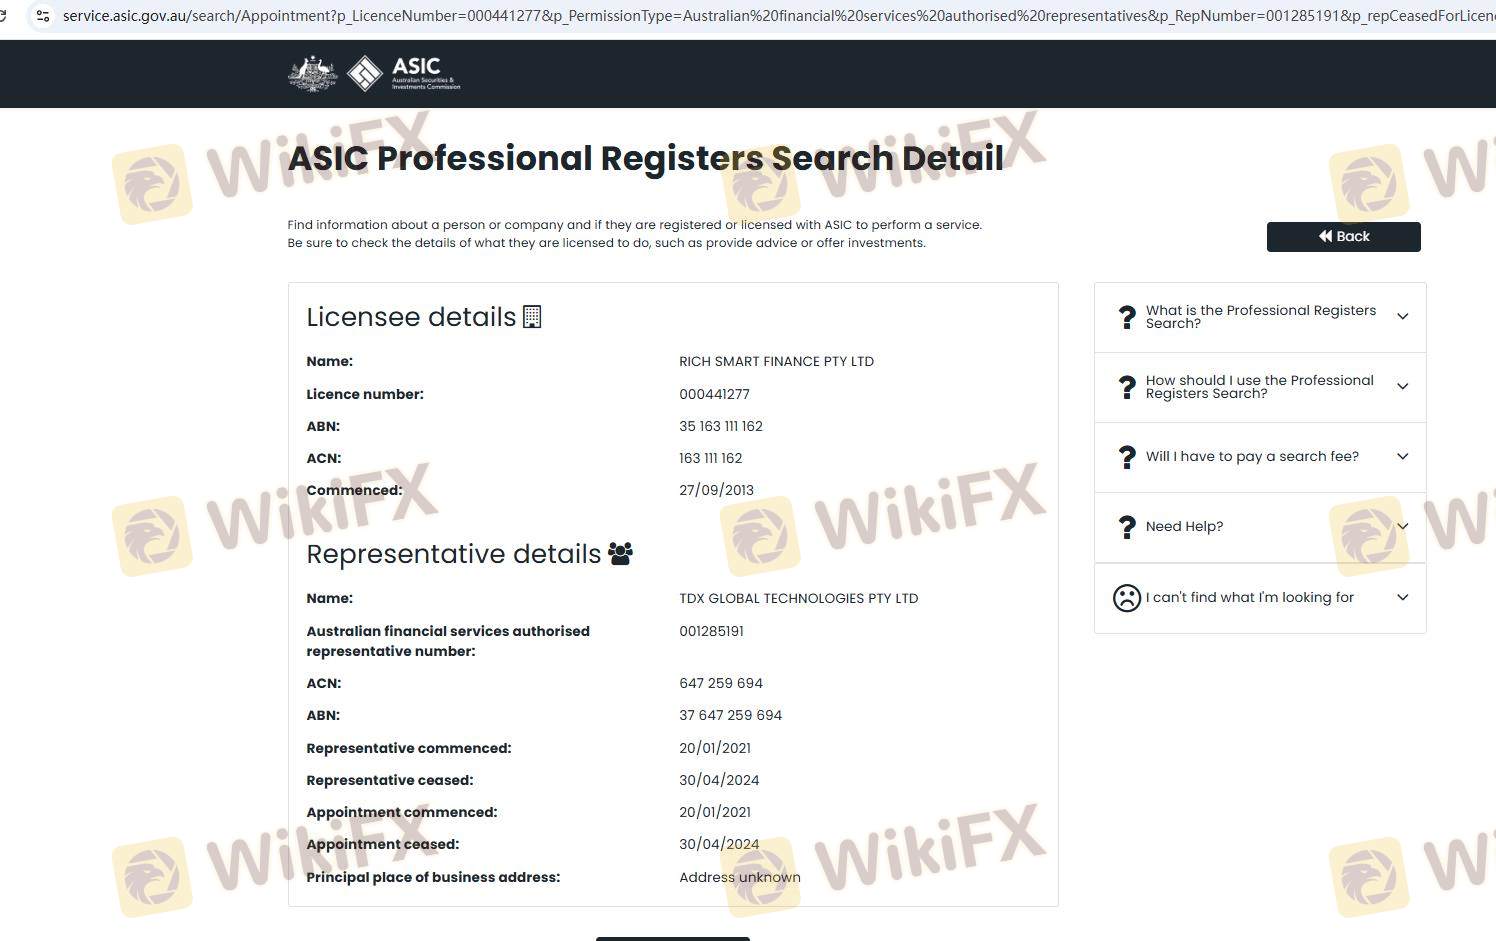
Task: Click the 'Appointment commenced:' label
Action: tap(402, 812)
